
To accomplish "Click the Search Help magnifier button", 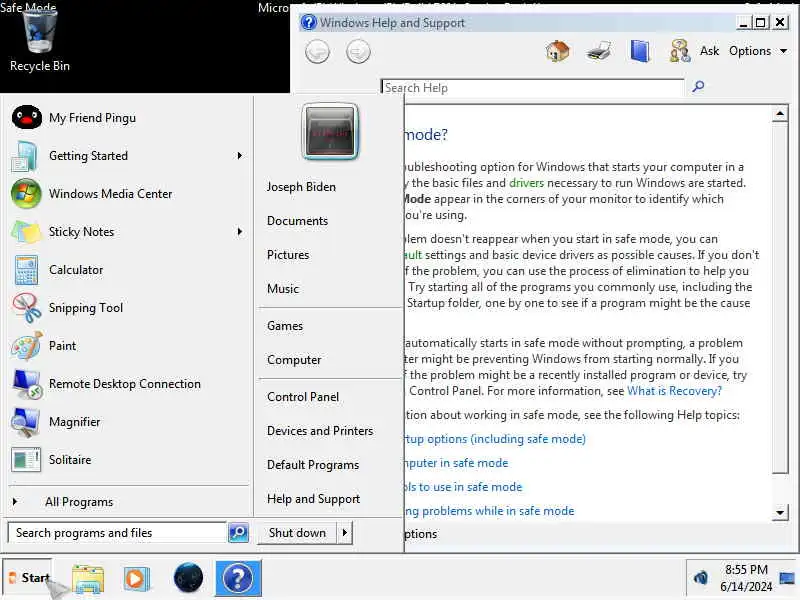I will pos(698,86).
